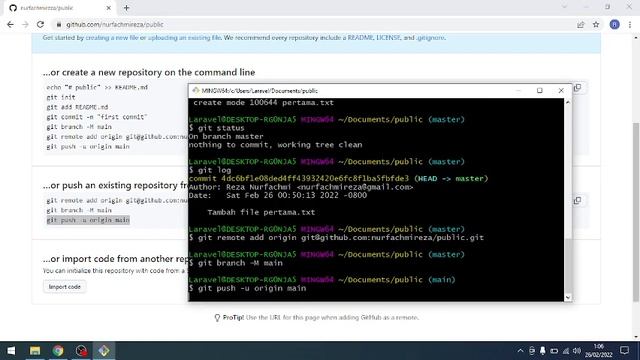Image resolution: width=640 pixels, height=360 pixels.
Task: Open the Chrome profile avatar
Action: point(614,24)
